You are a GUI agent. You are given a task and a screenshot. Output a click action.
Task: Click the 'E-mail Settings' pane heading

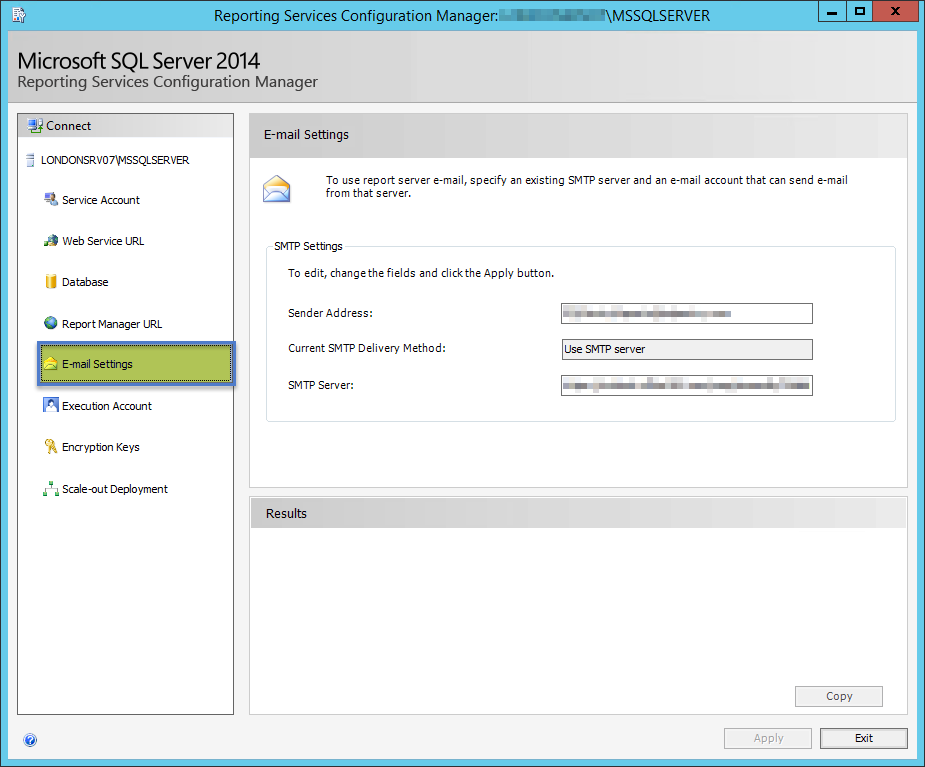pos(306,135)
